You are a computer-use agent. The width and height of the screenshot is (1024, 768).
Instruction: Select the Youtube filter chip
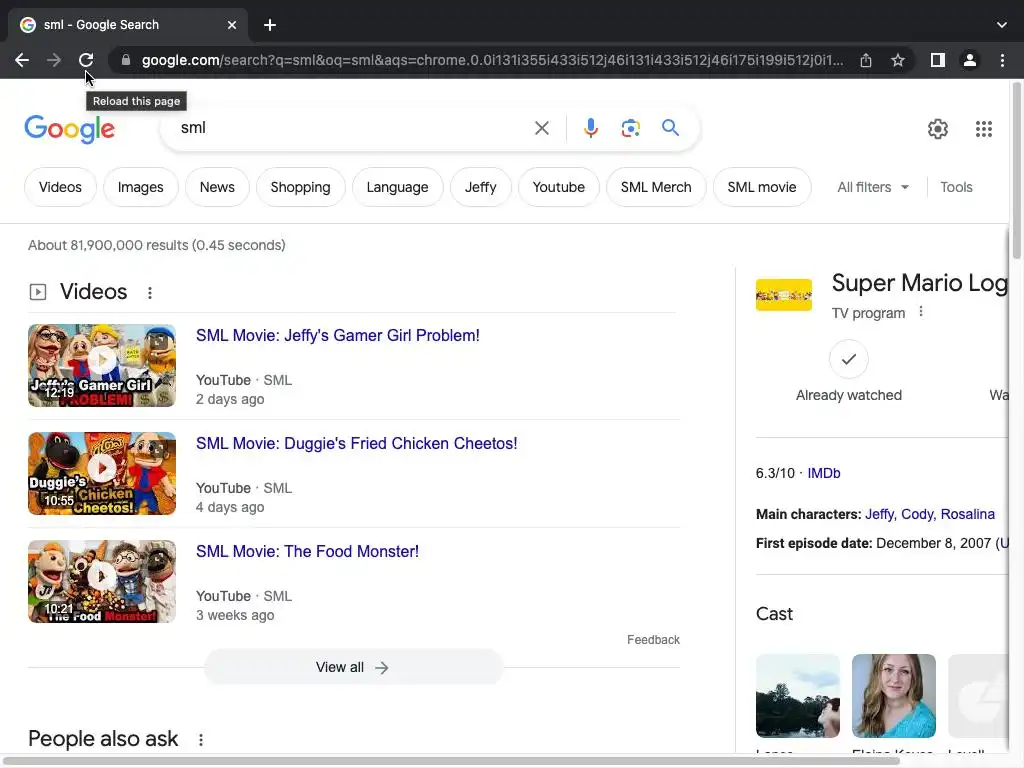tap(558, 187)
